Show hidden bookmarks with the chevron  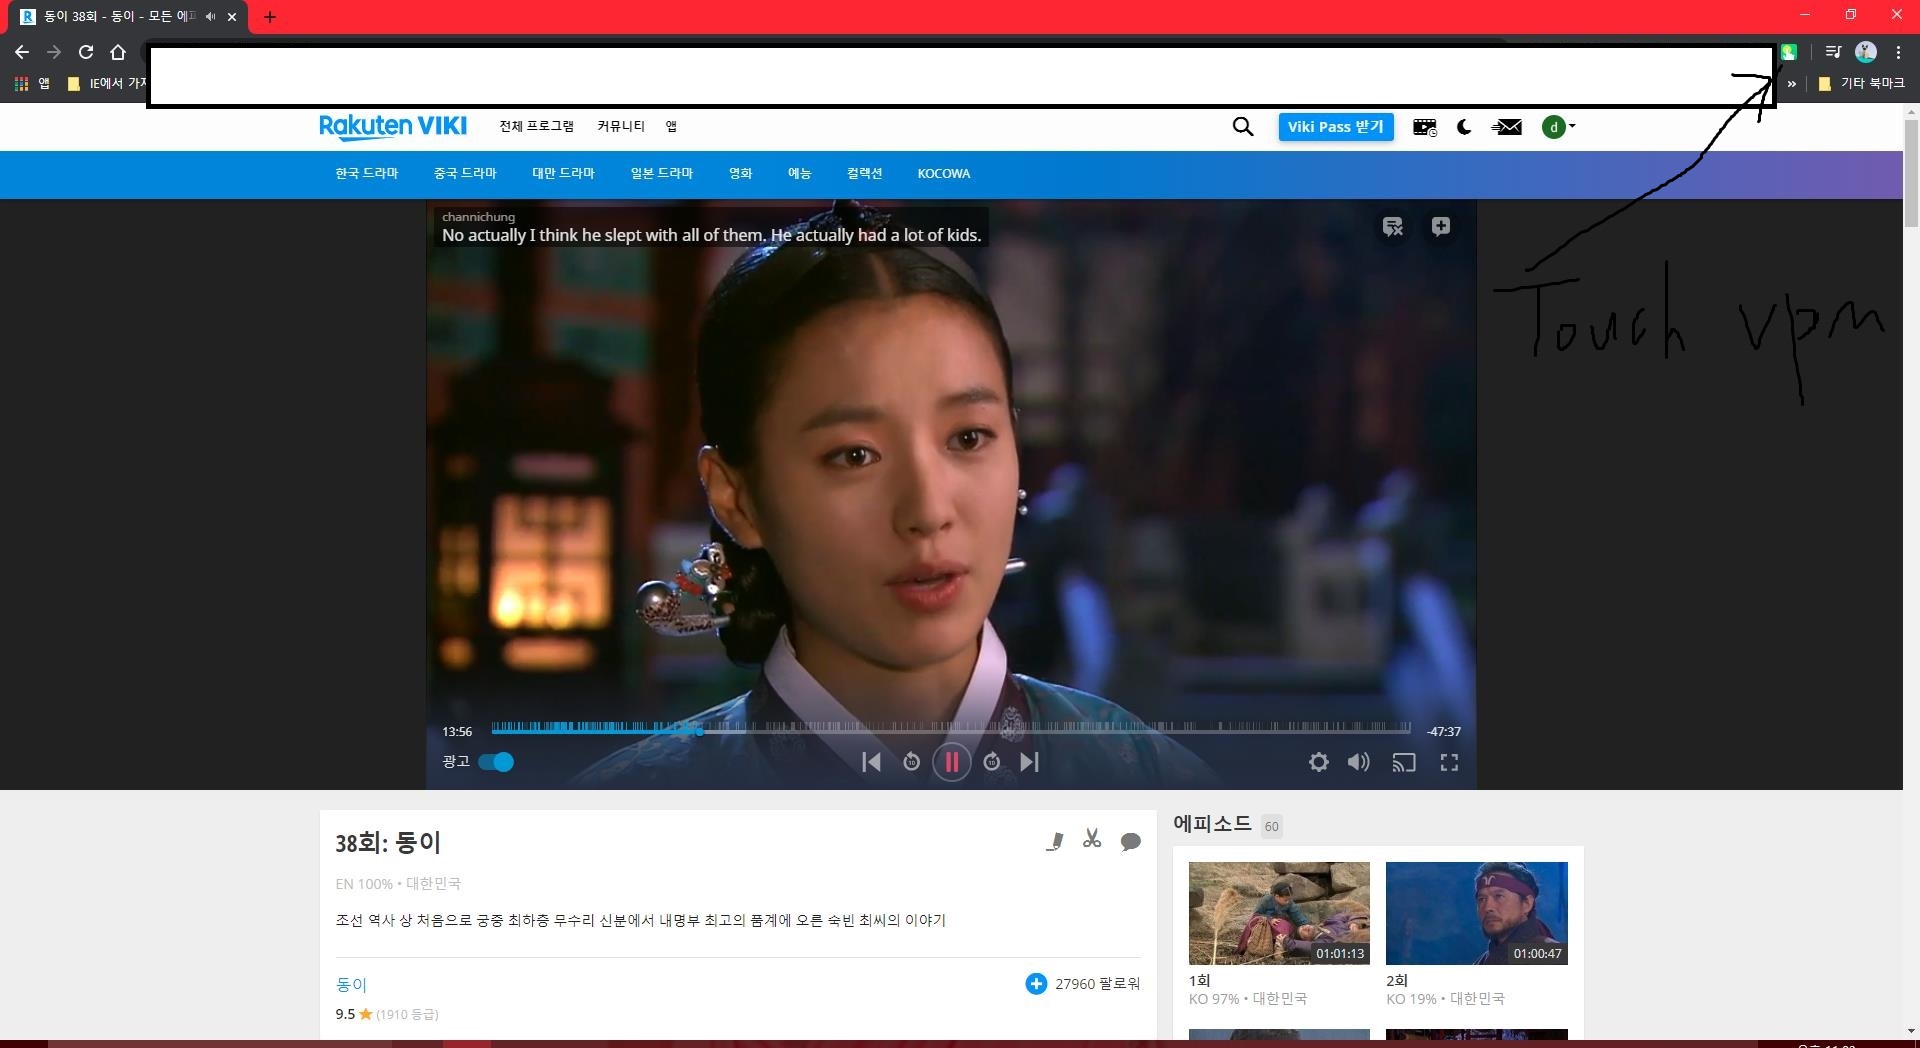(1792, 84)
